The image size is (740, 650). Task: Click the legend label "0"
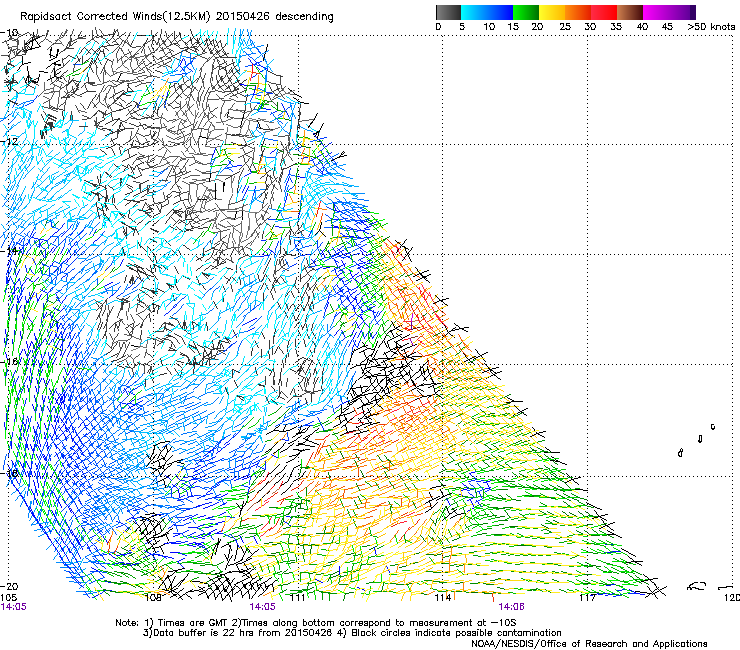coord(438,27)
